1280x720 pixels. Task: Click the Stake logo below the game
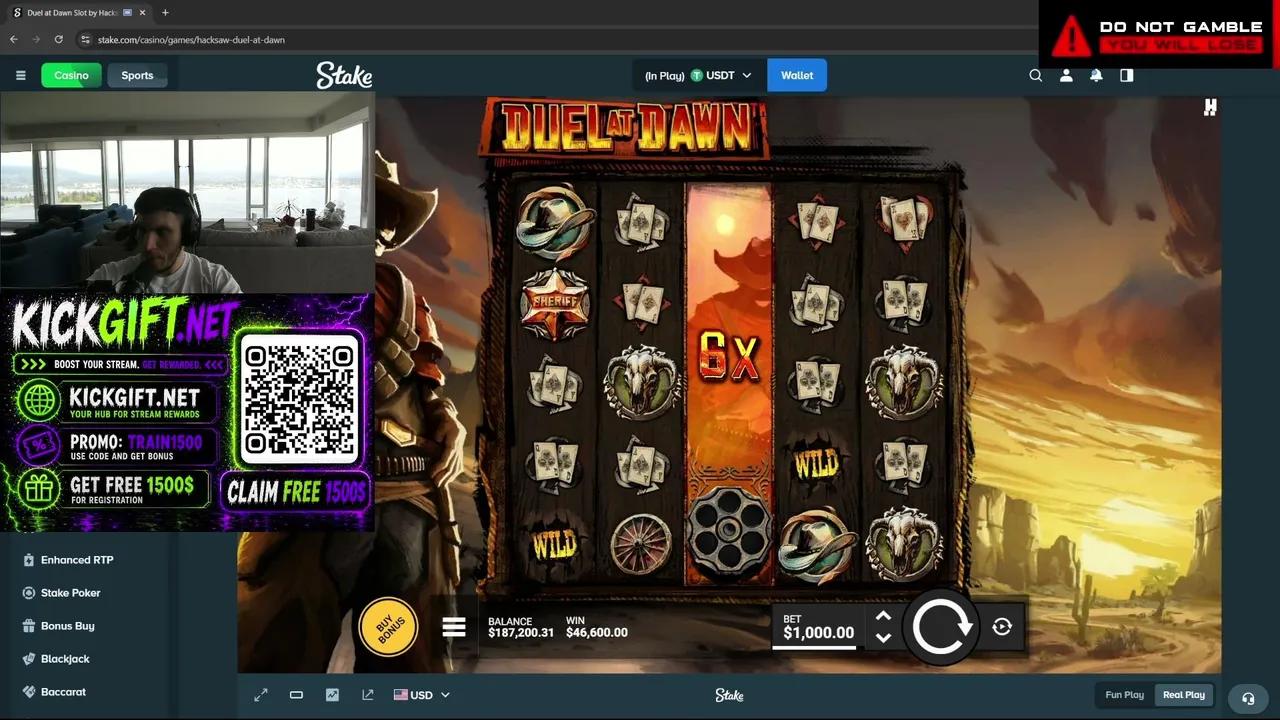(729, 695)
